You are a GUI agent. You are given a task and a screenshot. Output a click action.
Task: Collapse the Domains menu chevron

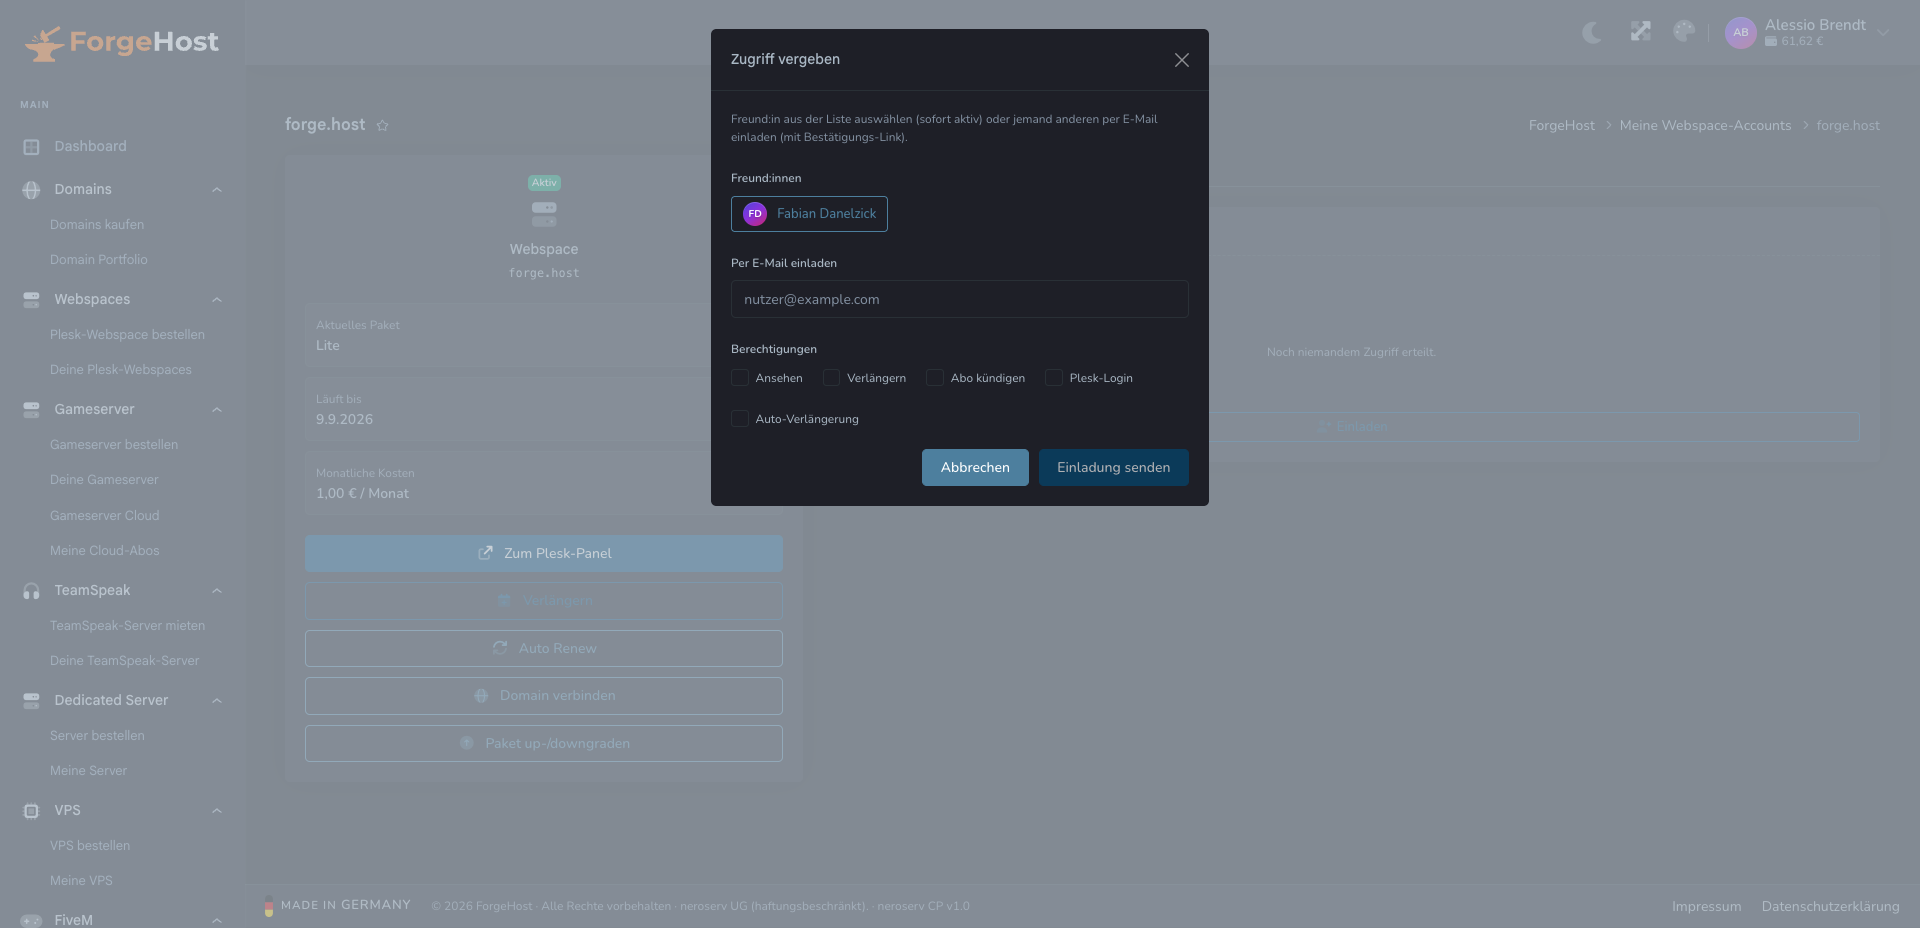217,190
